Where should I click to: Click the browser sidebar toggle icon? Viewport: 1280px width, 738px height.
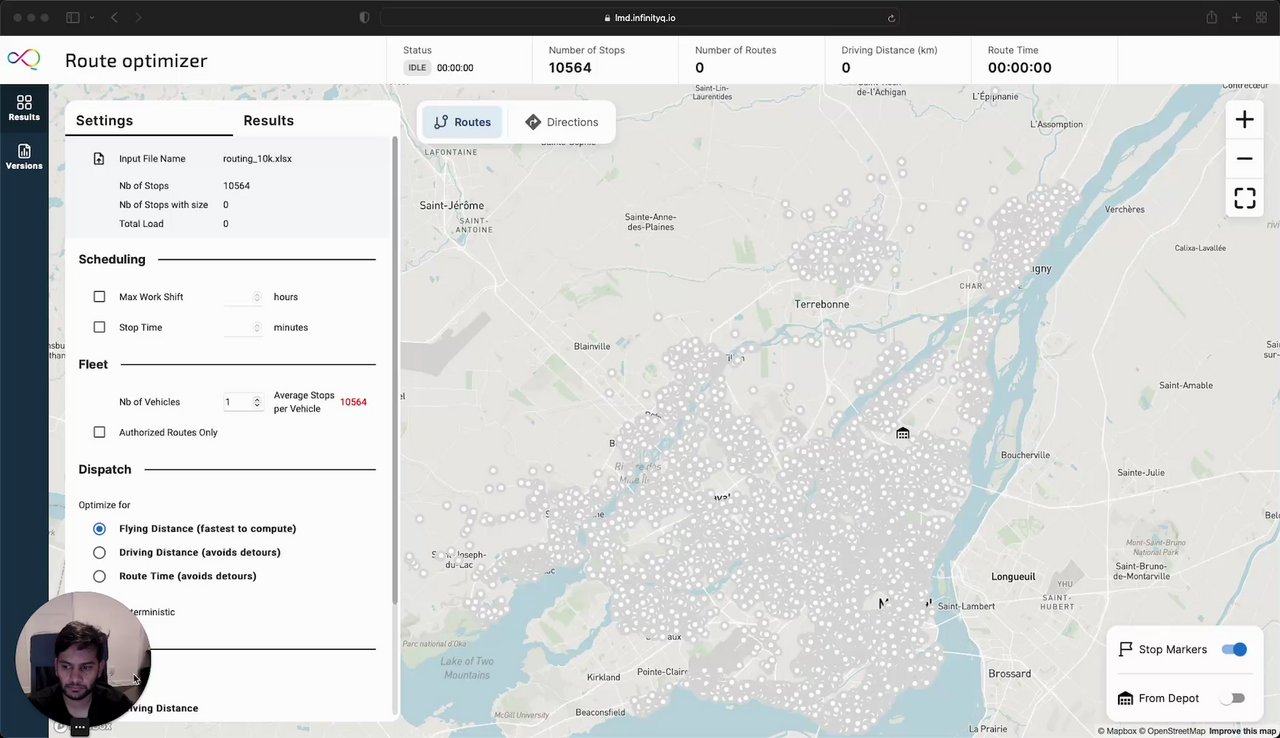[72, 18]
